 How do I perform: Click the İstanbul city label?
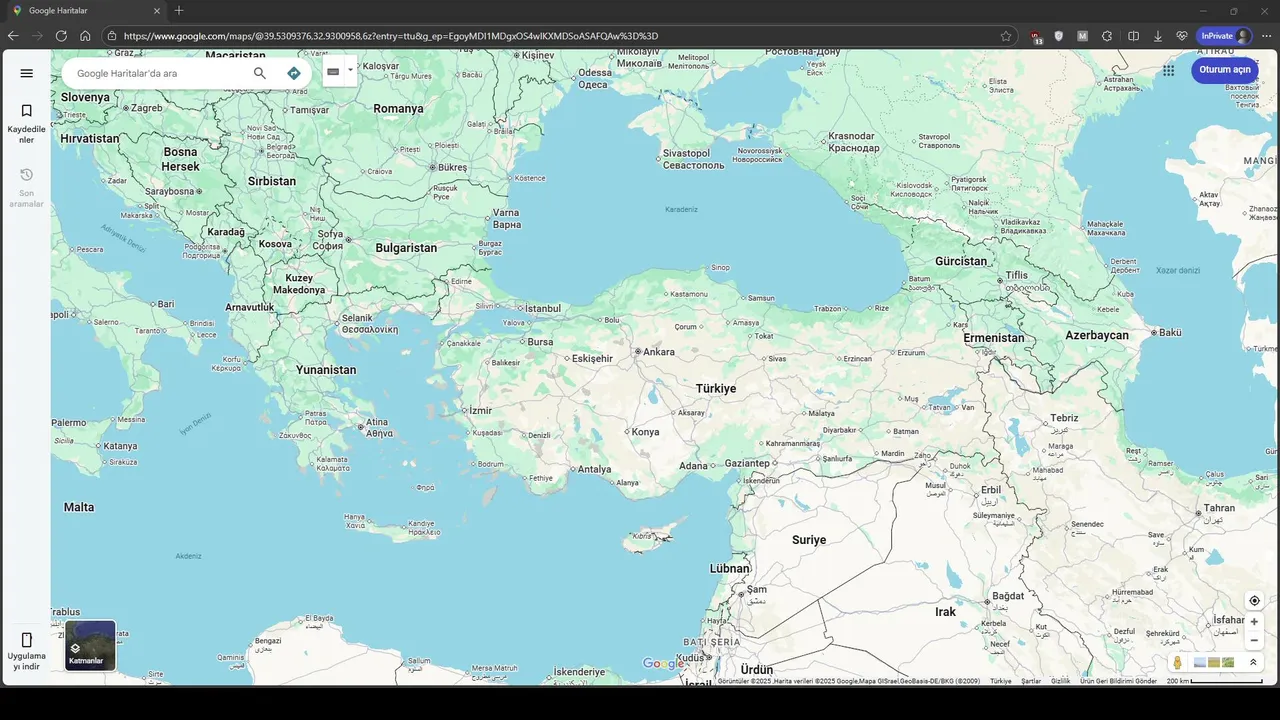tap(543, 308)
